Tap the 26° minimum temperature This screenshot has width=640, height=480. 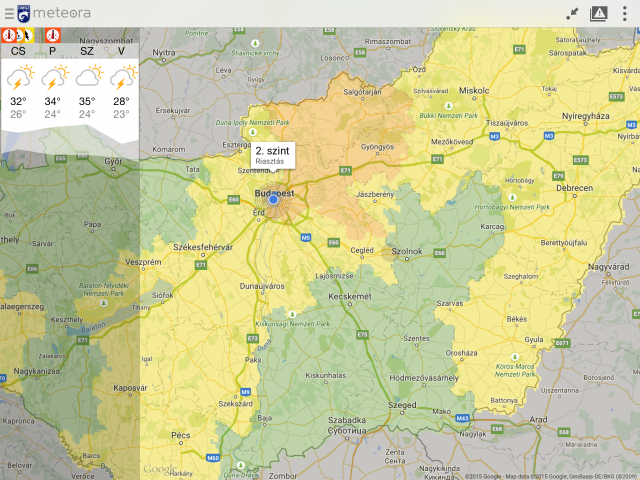(x=18, y=114)
